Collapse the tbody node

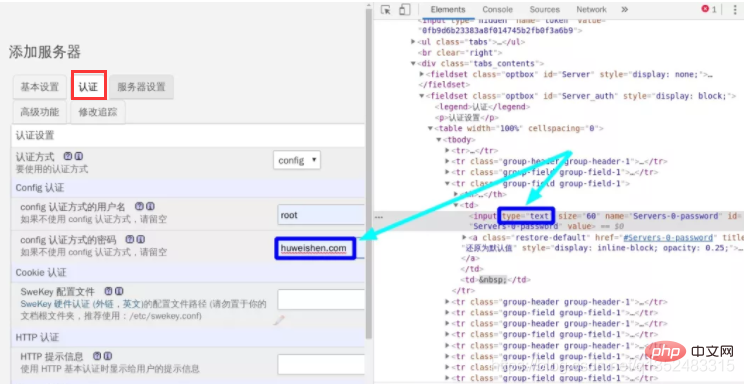(x=439, y=140)
